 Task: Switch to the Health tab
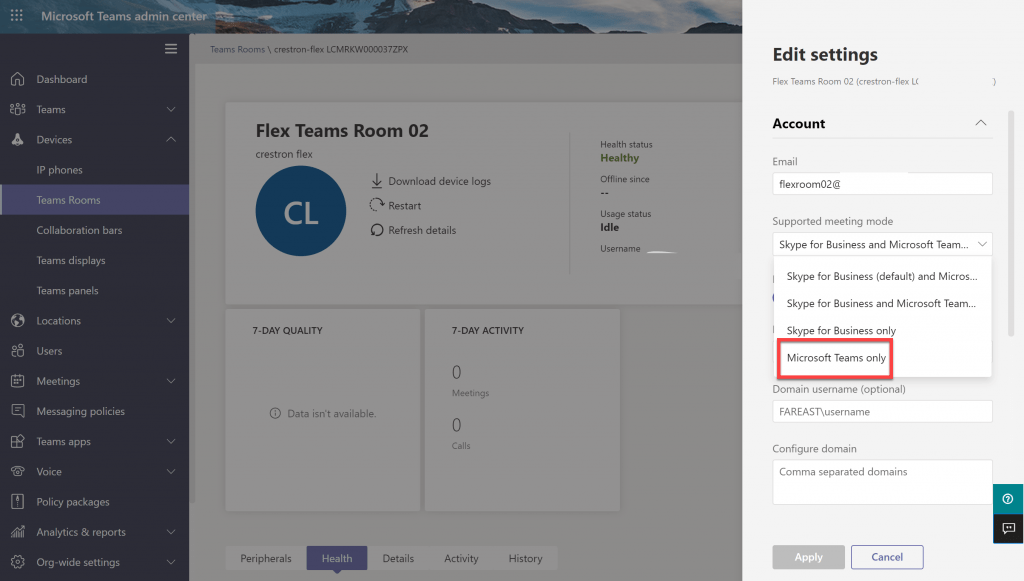pyautogui.click(x=337, y=558)
